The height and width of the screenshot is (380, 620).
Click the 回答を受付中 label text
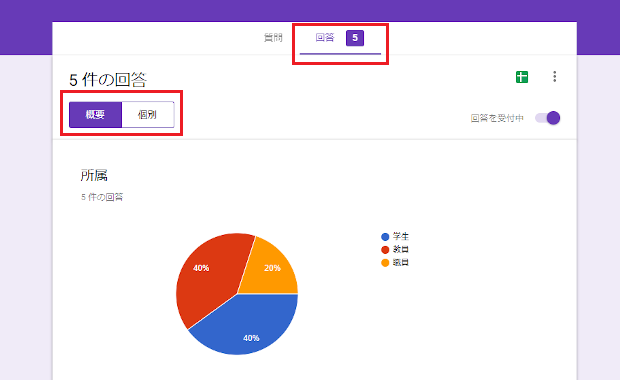tap(497, 118)
